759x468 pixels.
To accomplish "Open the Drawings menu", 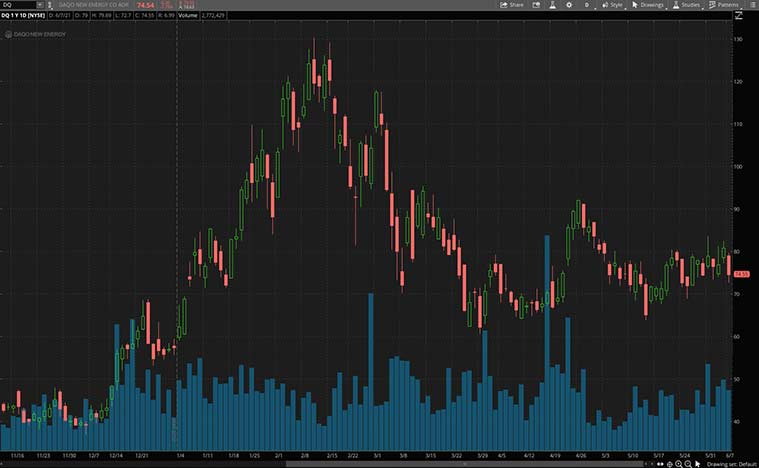I will point(649,5).
